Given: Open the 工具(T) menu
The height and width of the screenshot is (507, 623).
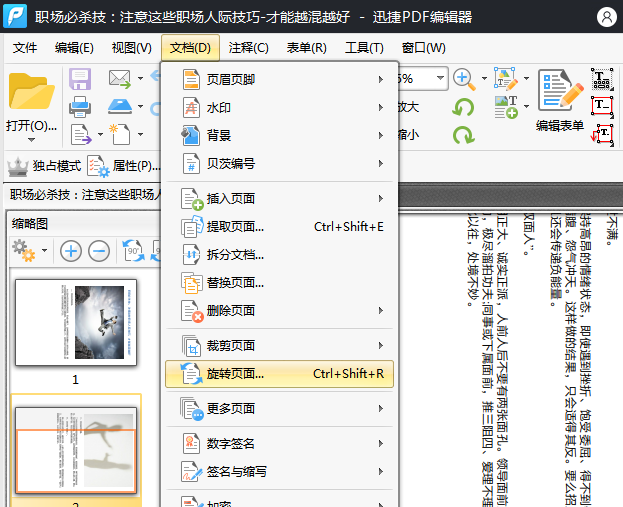Looking at the screenshot, I should 364,48.
